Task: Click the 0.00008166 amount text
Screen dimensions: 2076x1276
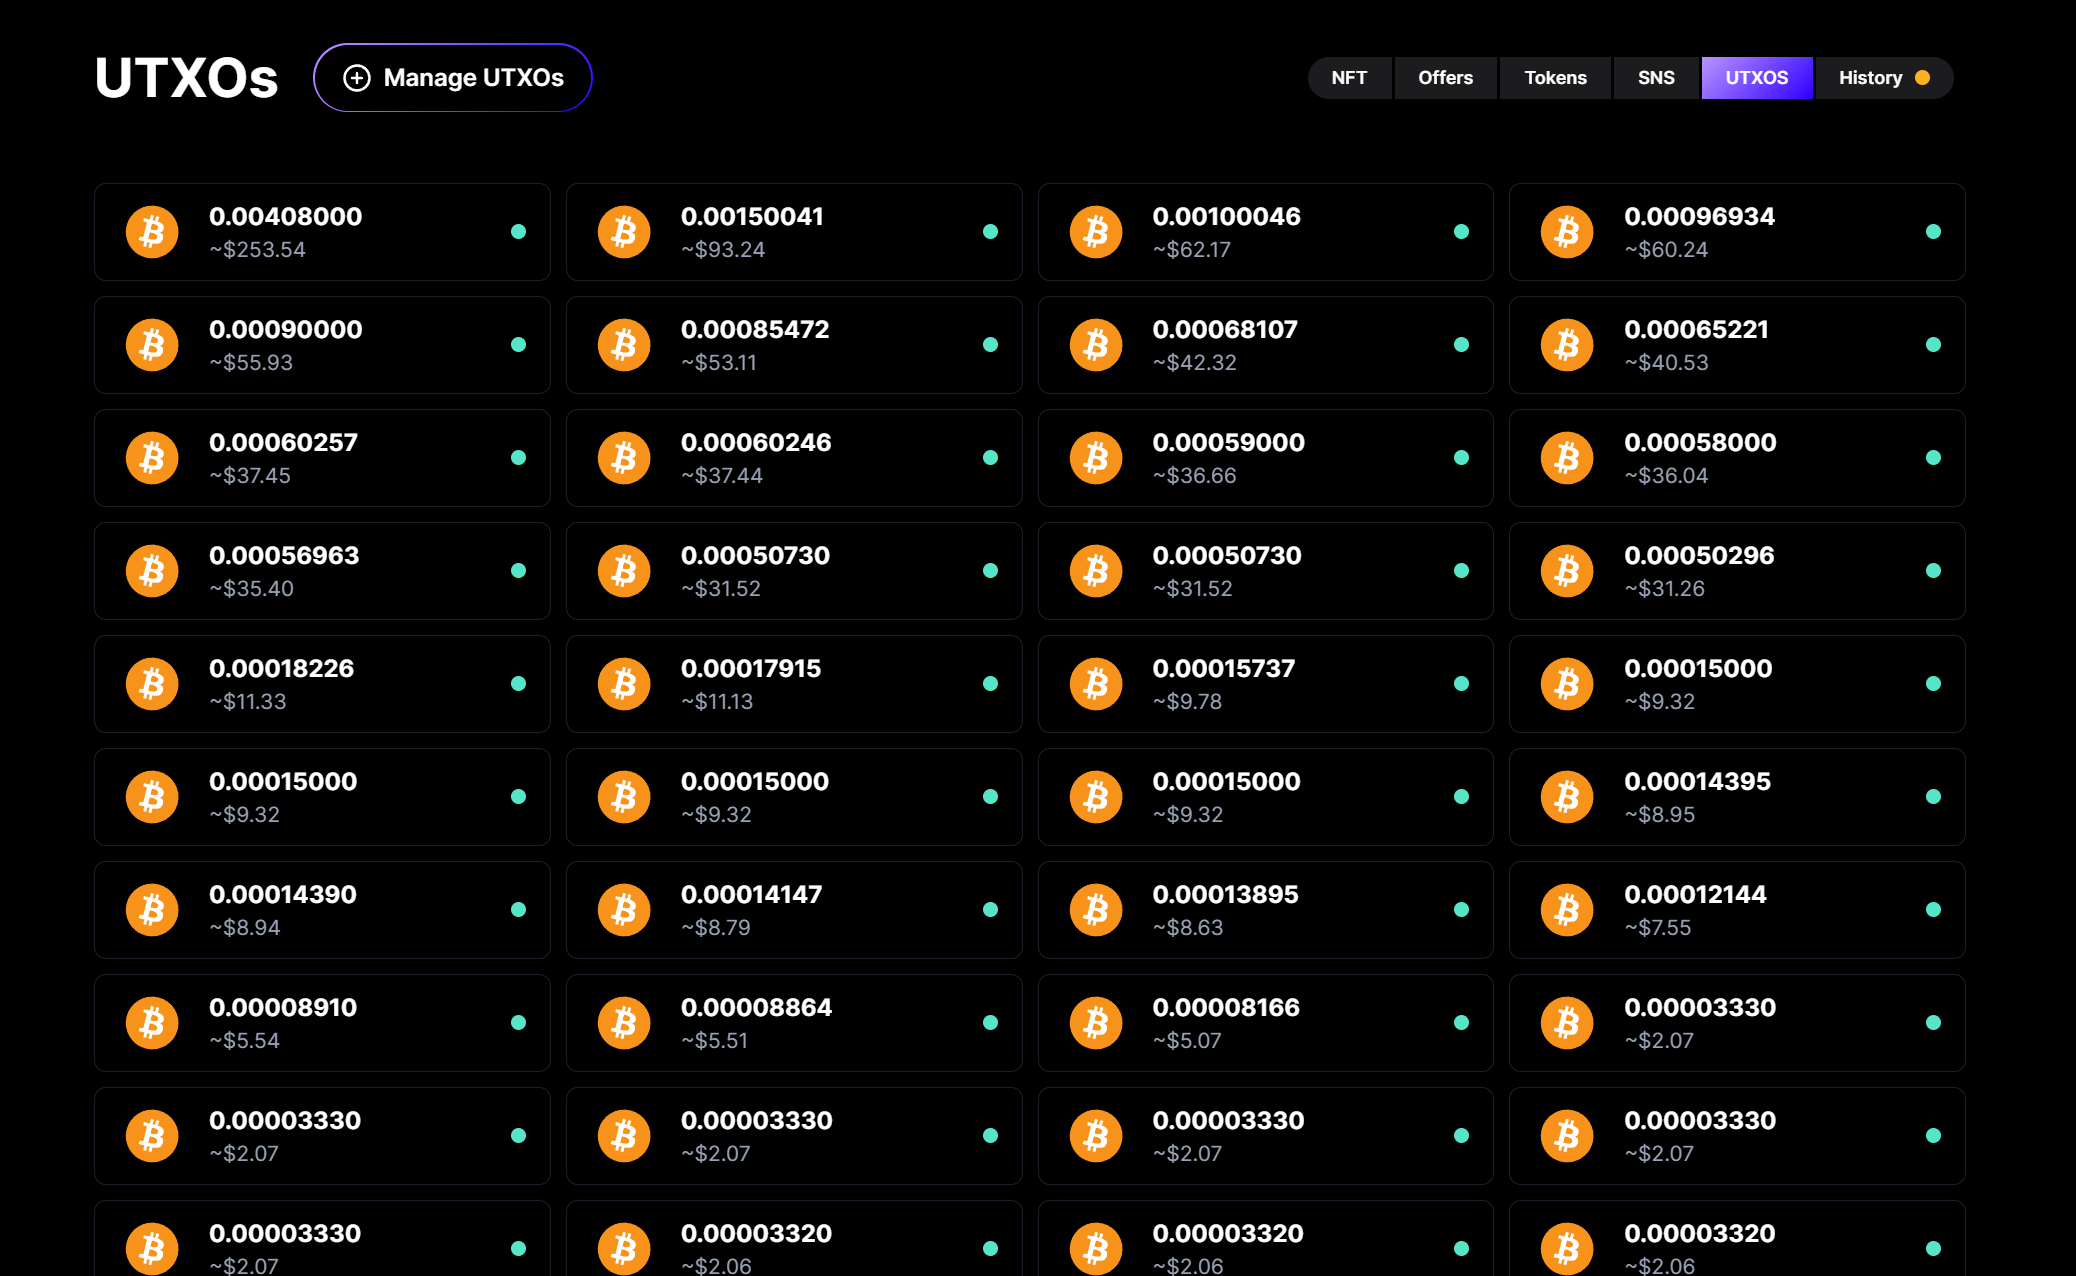Action: 1226,1007
